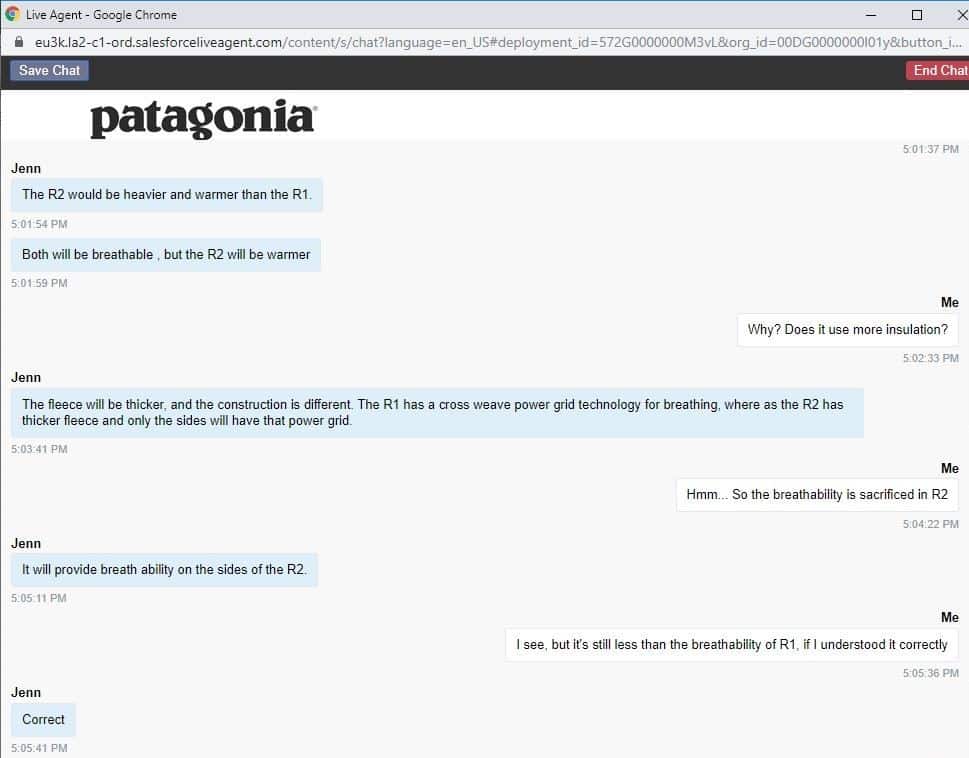Screen dimensions: 969x758
Task: Click the Save Chat button
Action: point(49,70)
